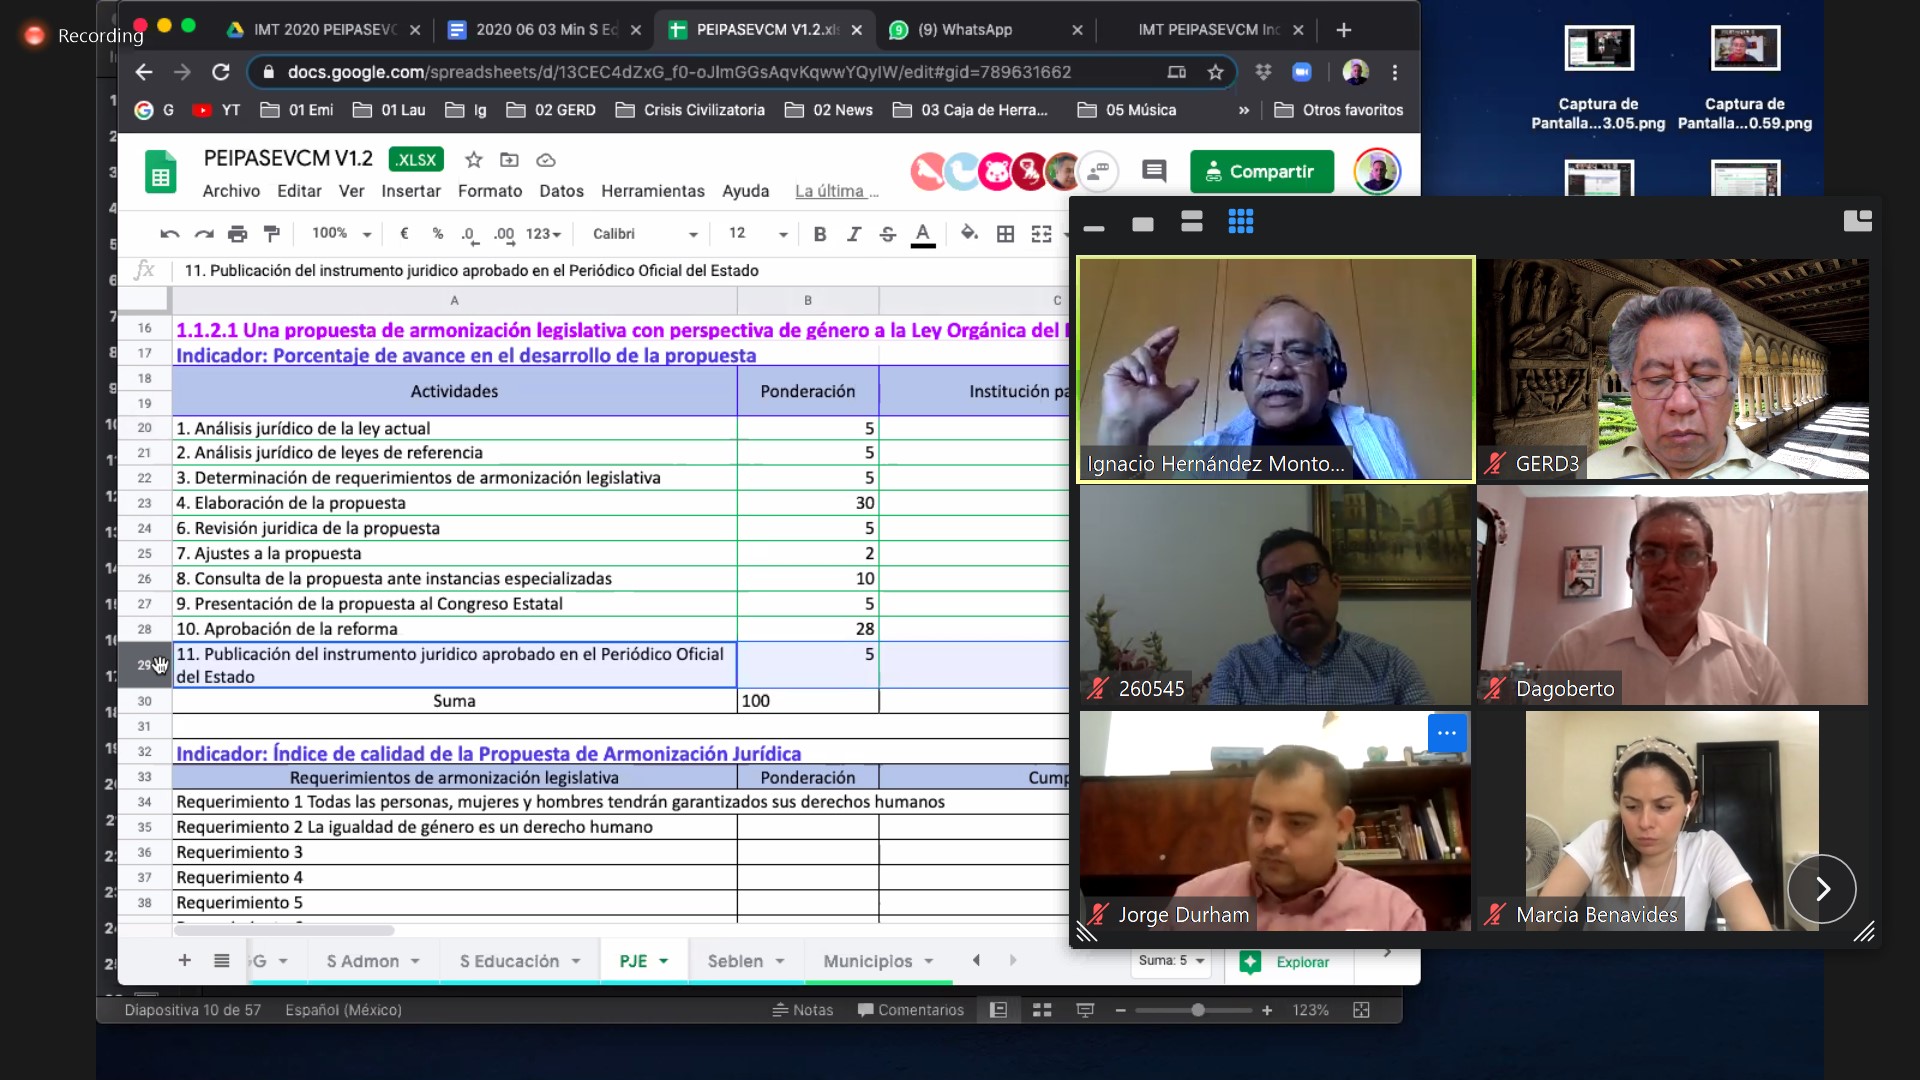Click the browser back arrow
Screen dimensions: 1920x1080
144,72
